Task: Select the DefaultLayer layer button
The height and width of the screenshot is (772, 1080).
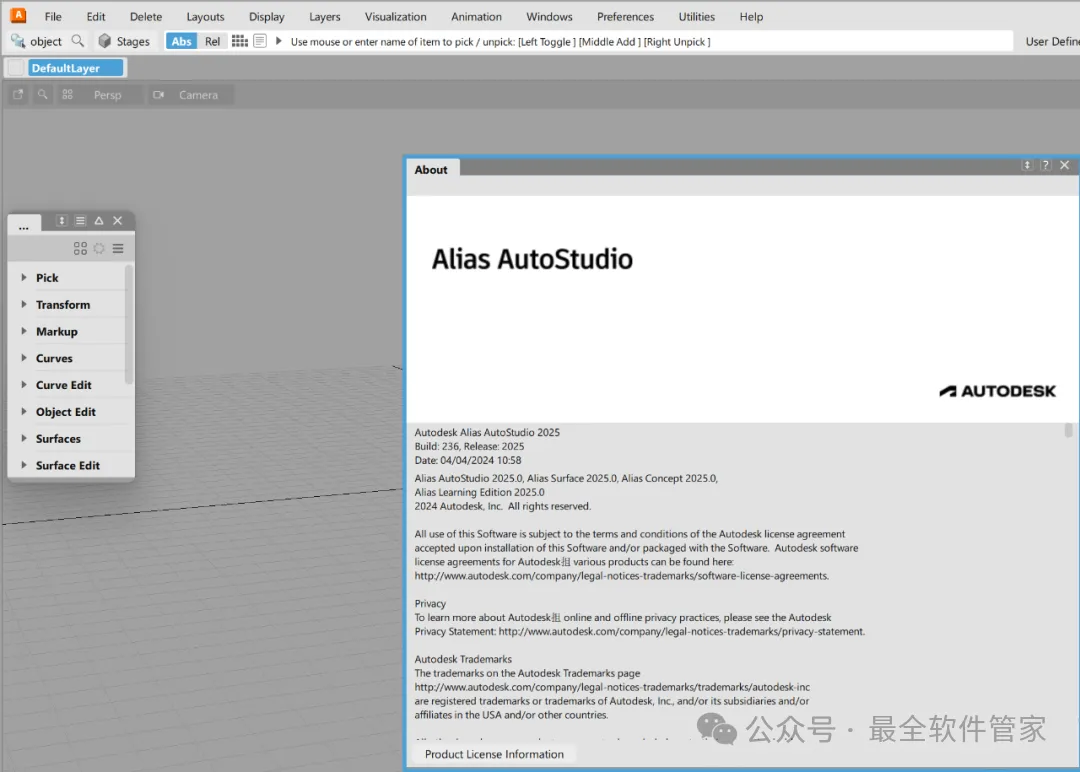Action: pyautogui.click(x=76, y=67)
